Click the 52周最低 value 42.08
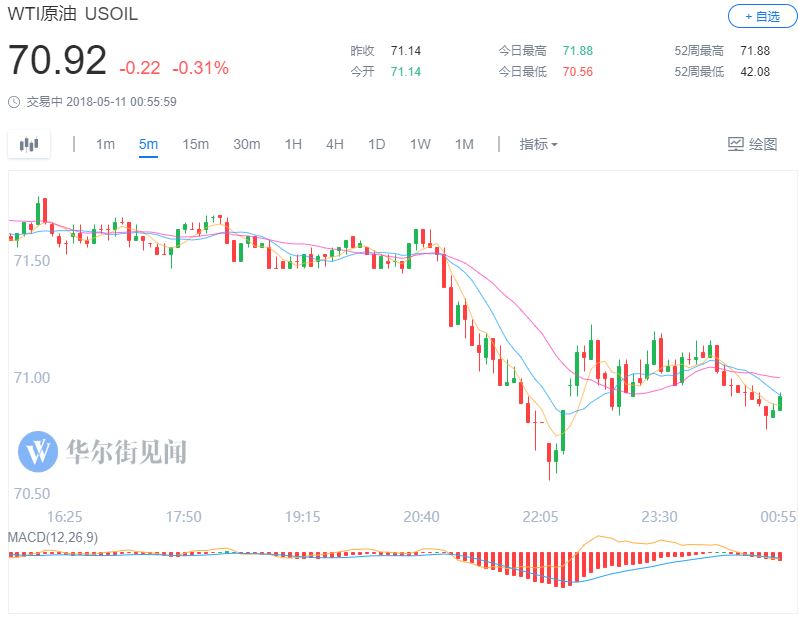The height and width of the screenshot is (622, 798). [755, 72]
